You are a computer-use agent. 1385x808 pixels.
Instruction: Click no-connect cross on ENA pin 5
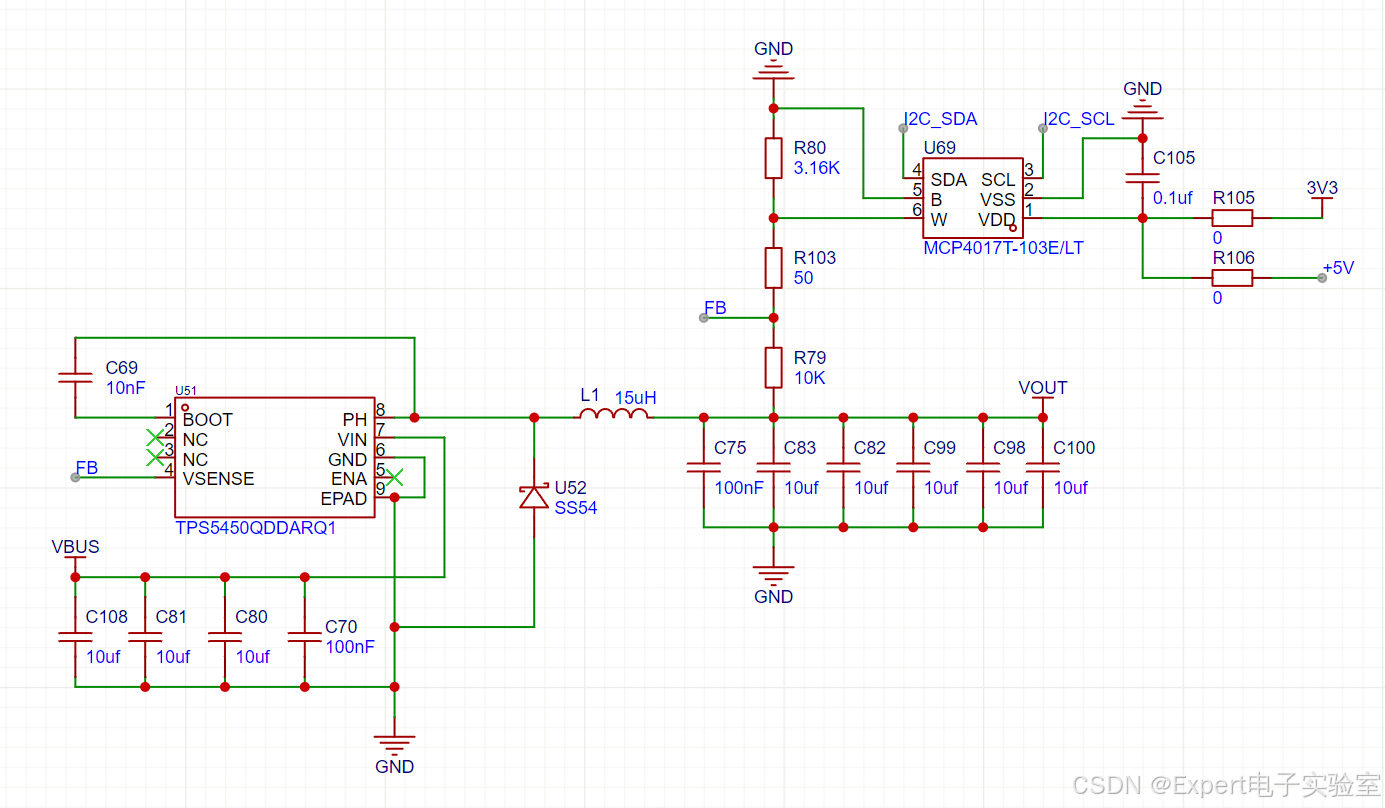pos(394,477)
